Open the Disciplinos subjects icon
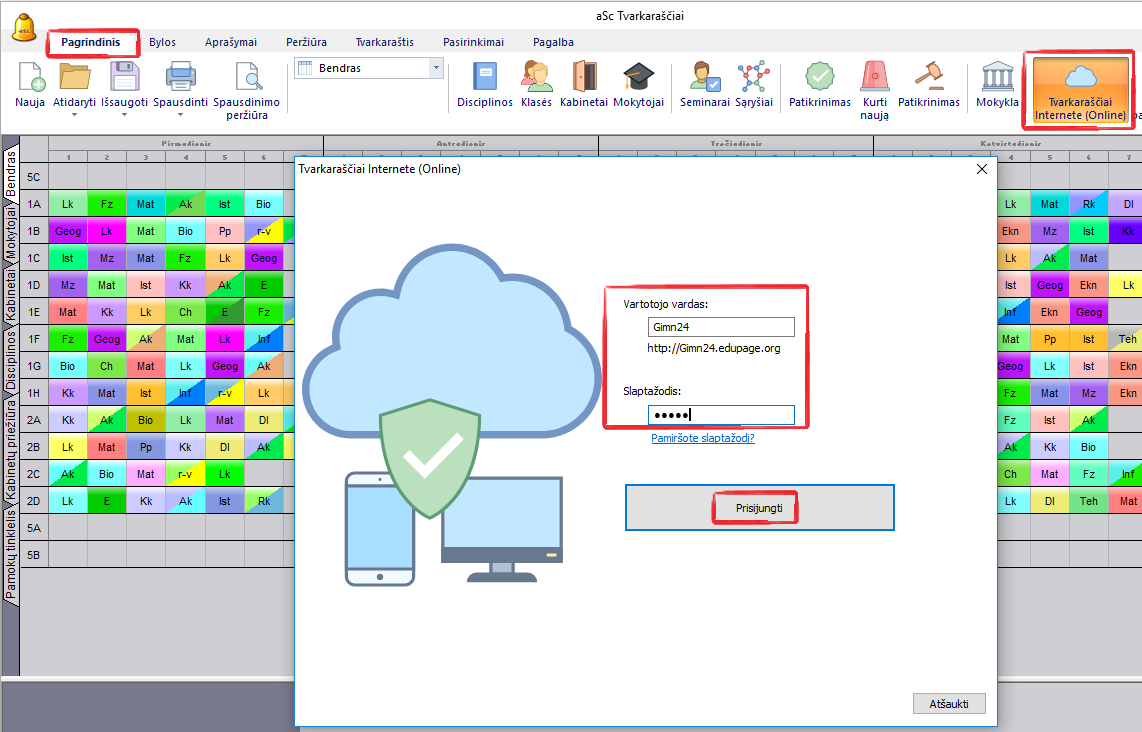This screenshot has height=732, width=1142. pyautogui.click(x=484, y=78)
